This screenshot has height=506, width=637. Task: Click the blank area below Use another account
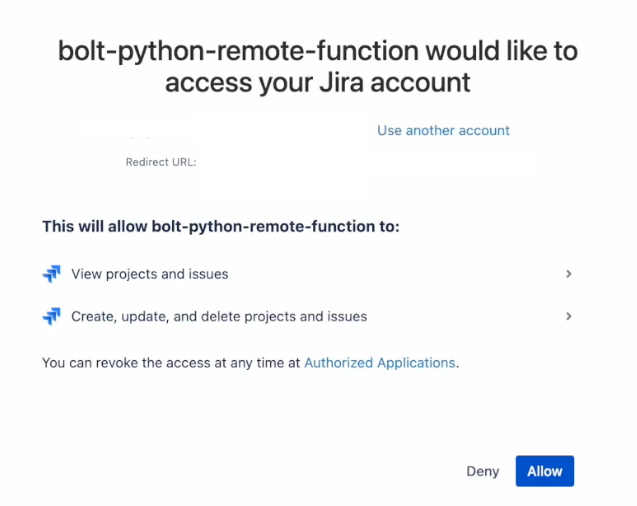(450, 170)
